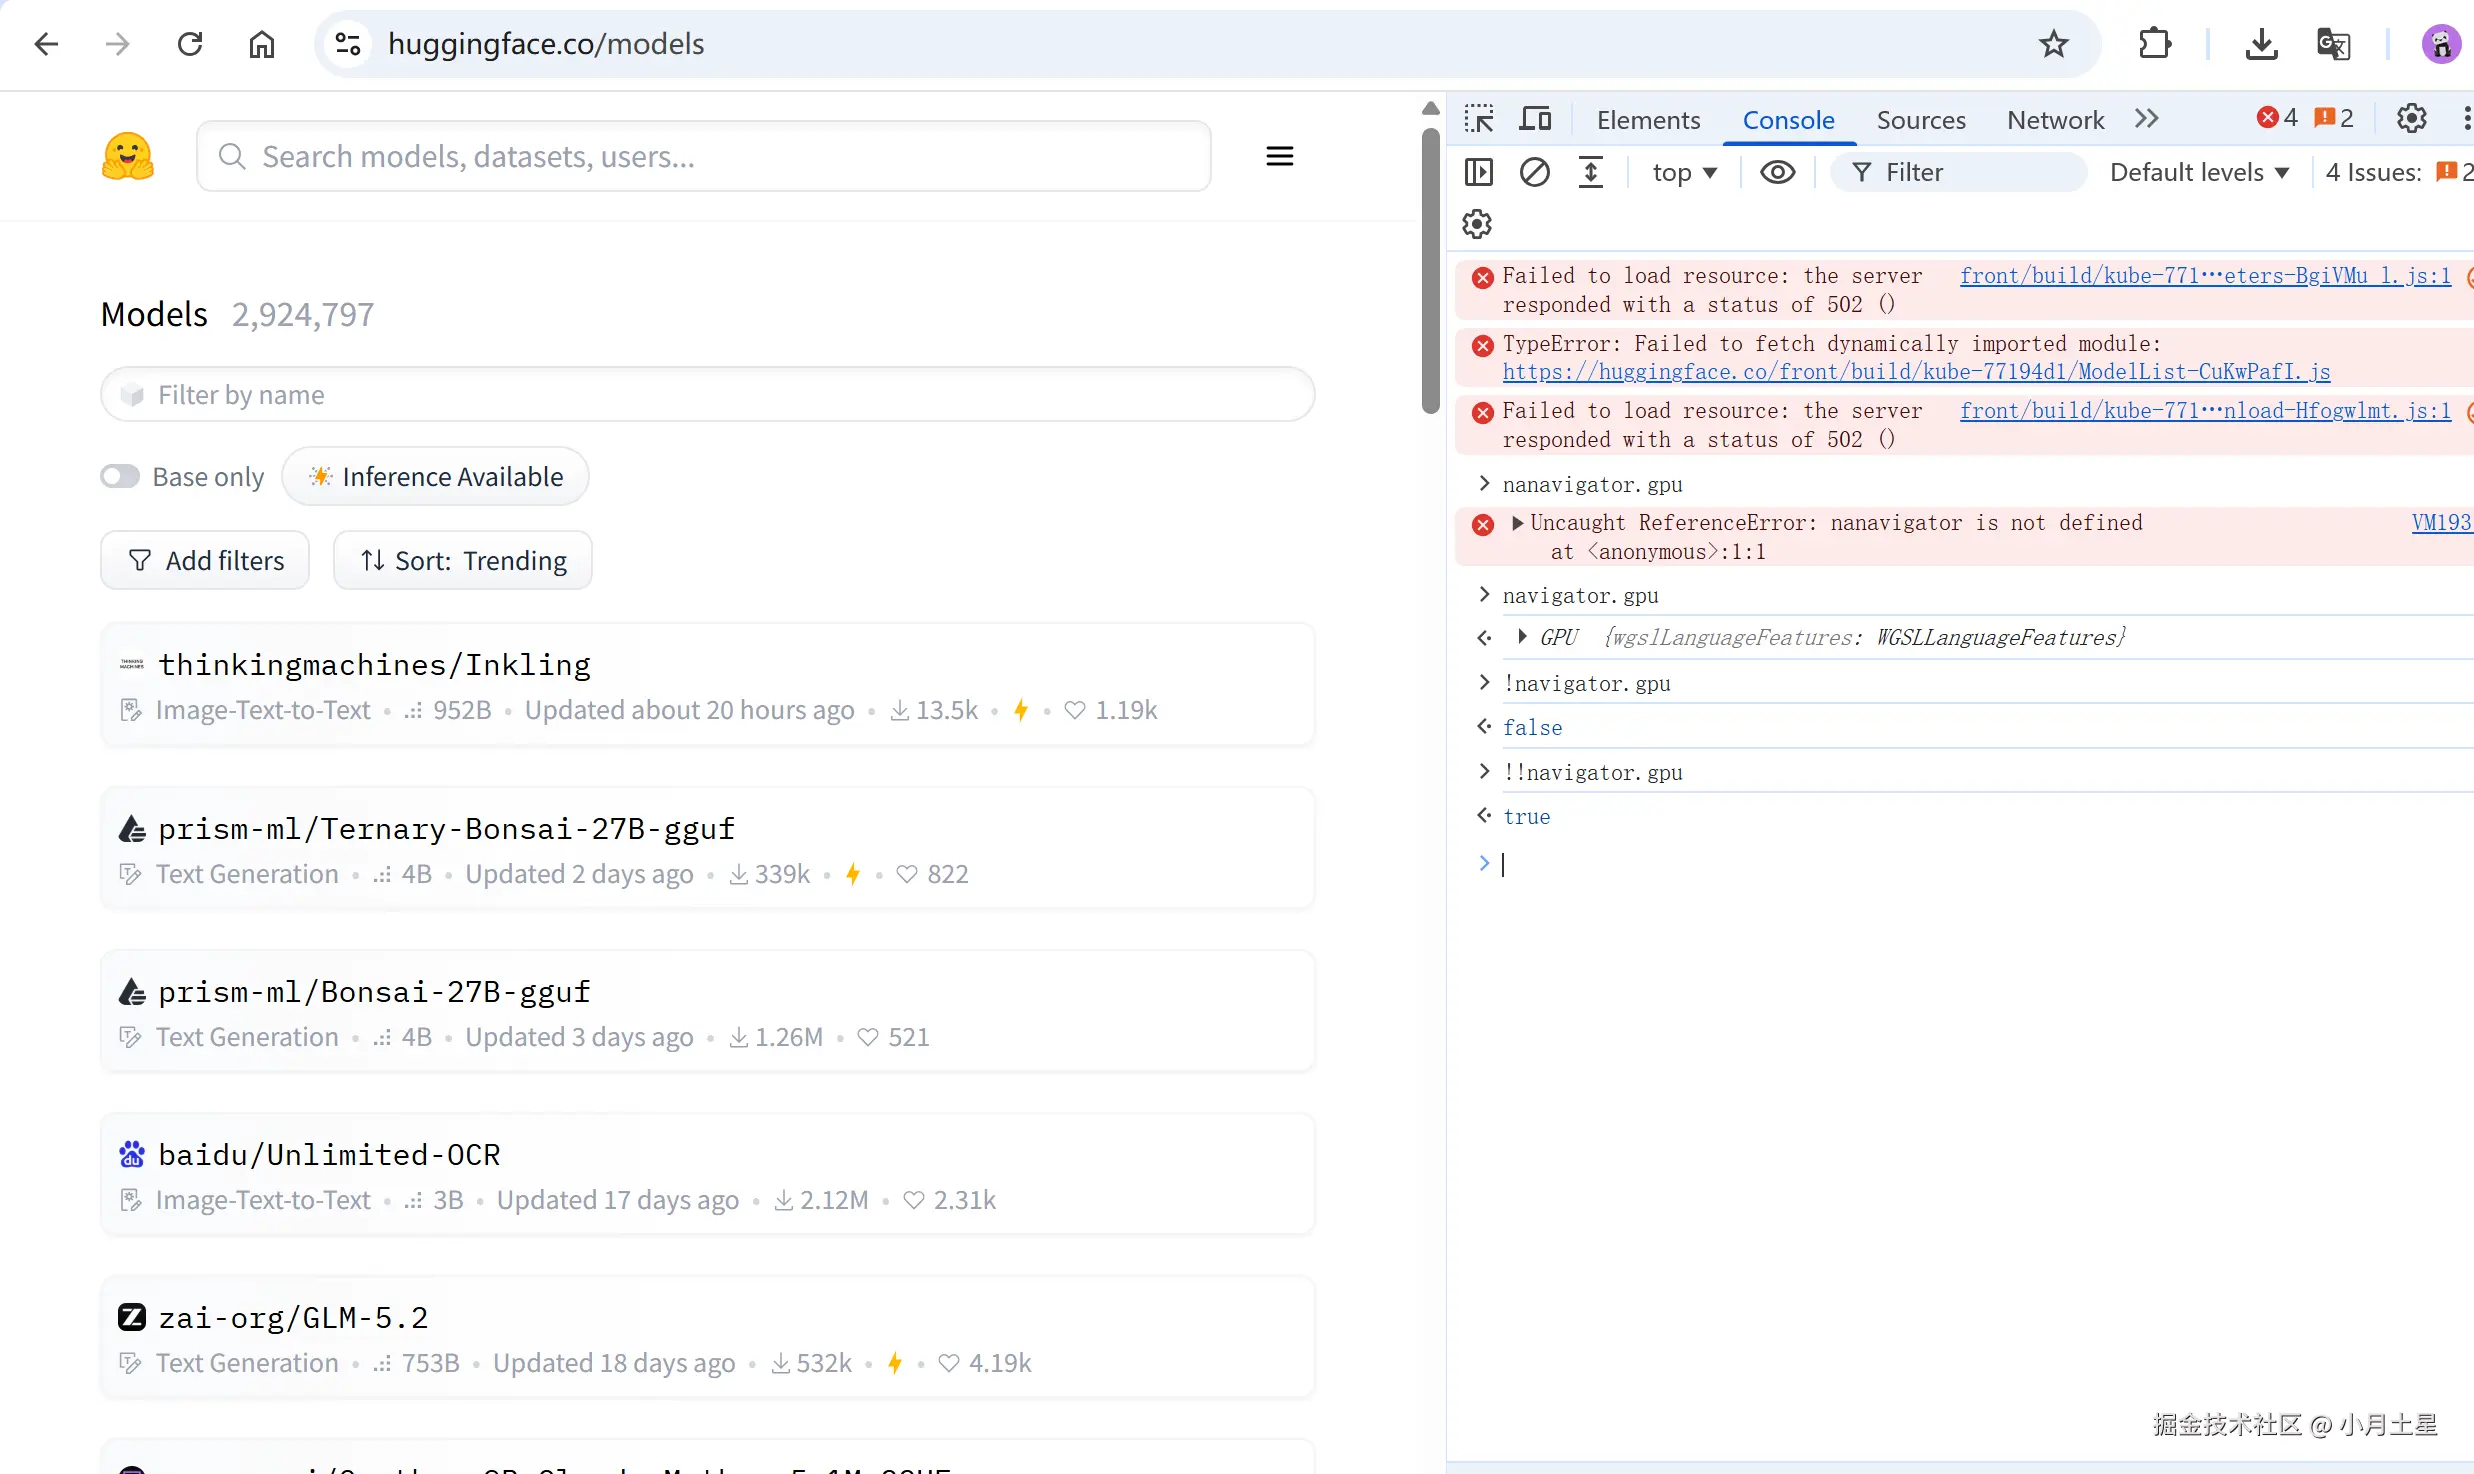Focus the Filter by name field
The image size is (2474, 1474).
pyautogui.click(x=707, y=395)
